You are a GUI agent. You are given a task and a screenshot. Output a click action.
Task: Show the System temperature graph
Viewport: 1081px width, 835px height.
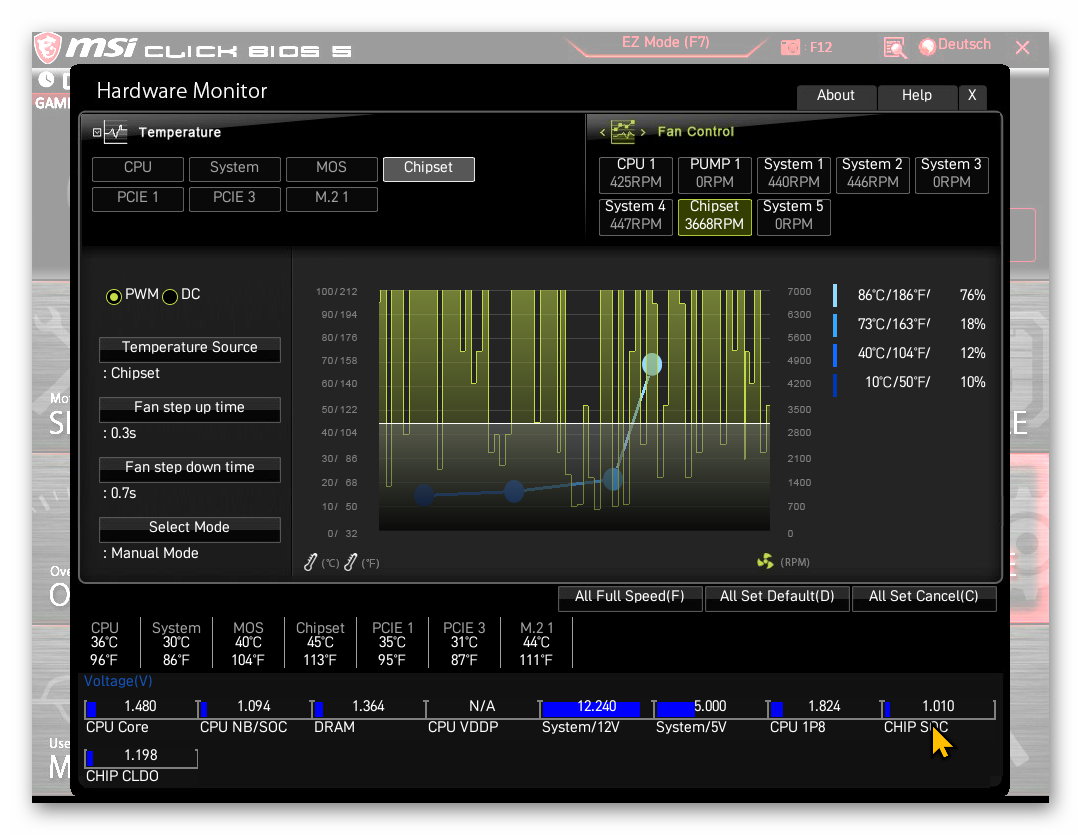(x=234, y=168)
